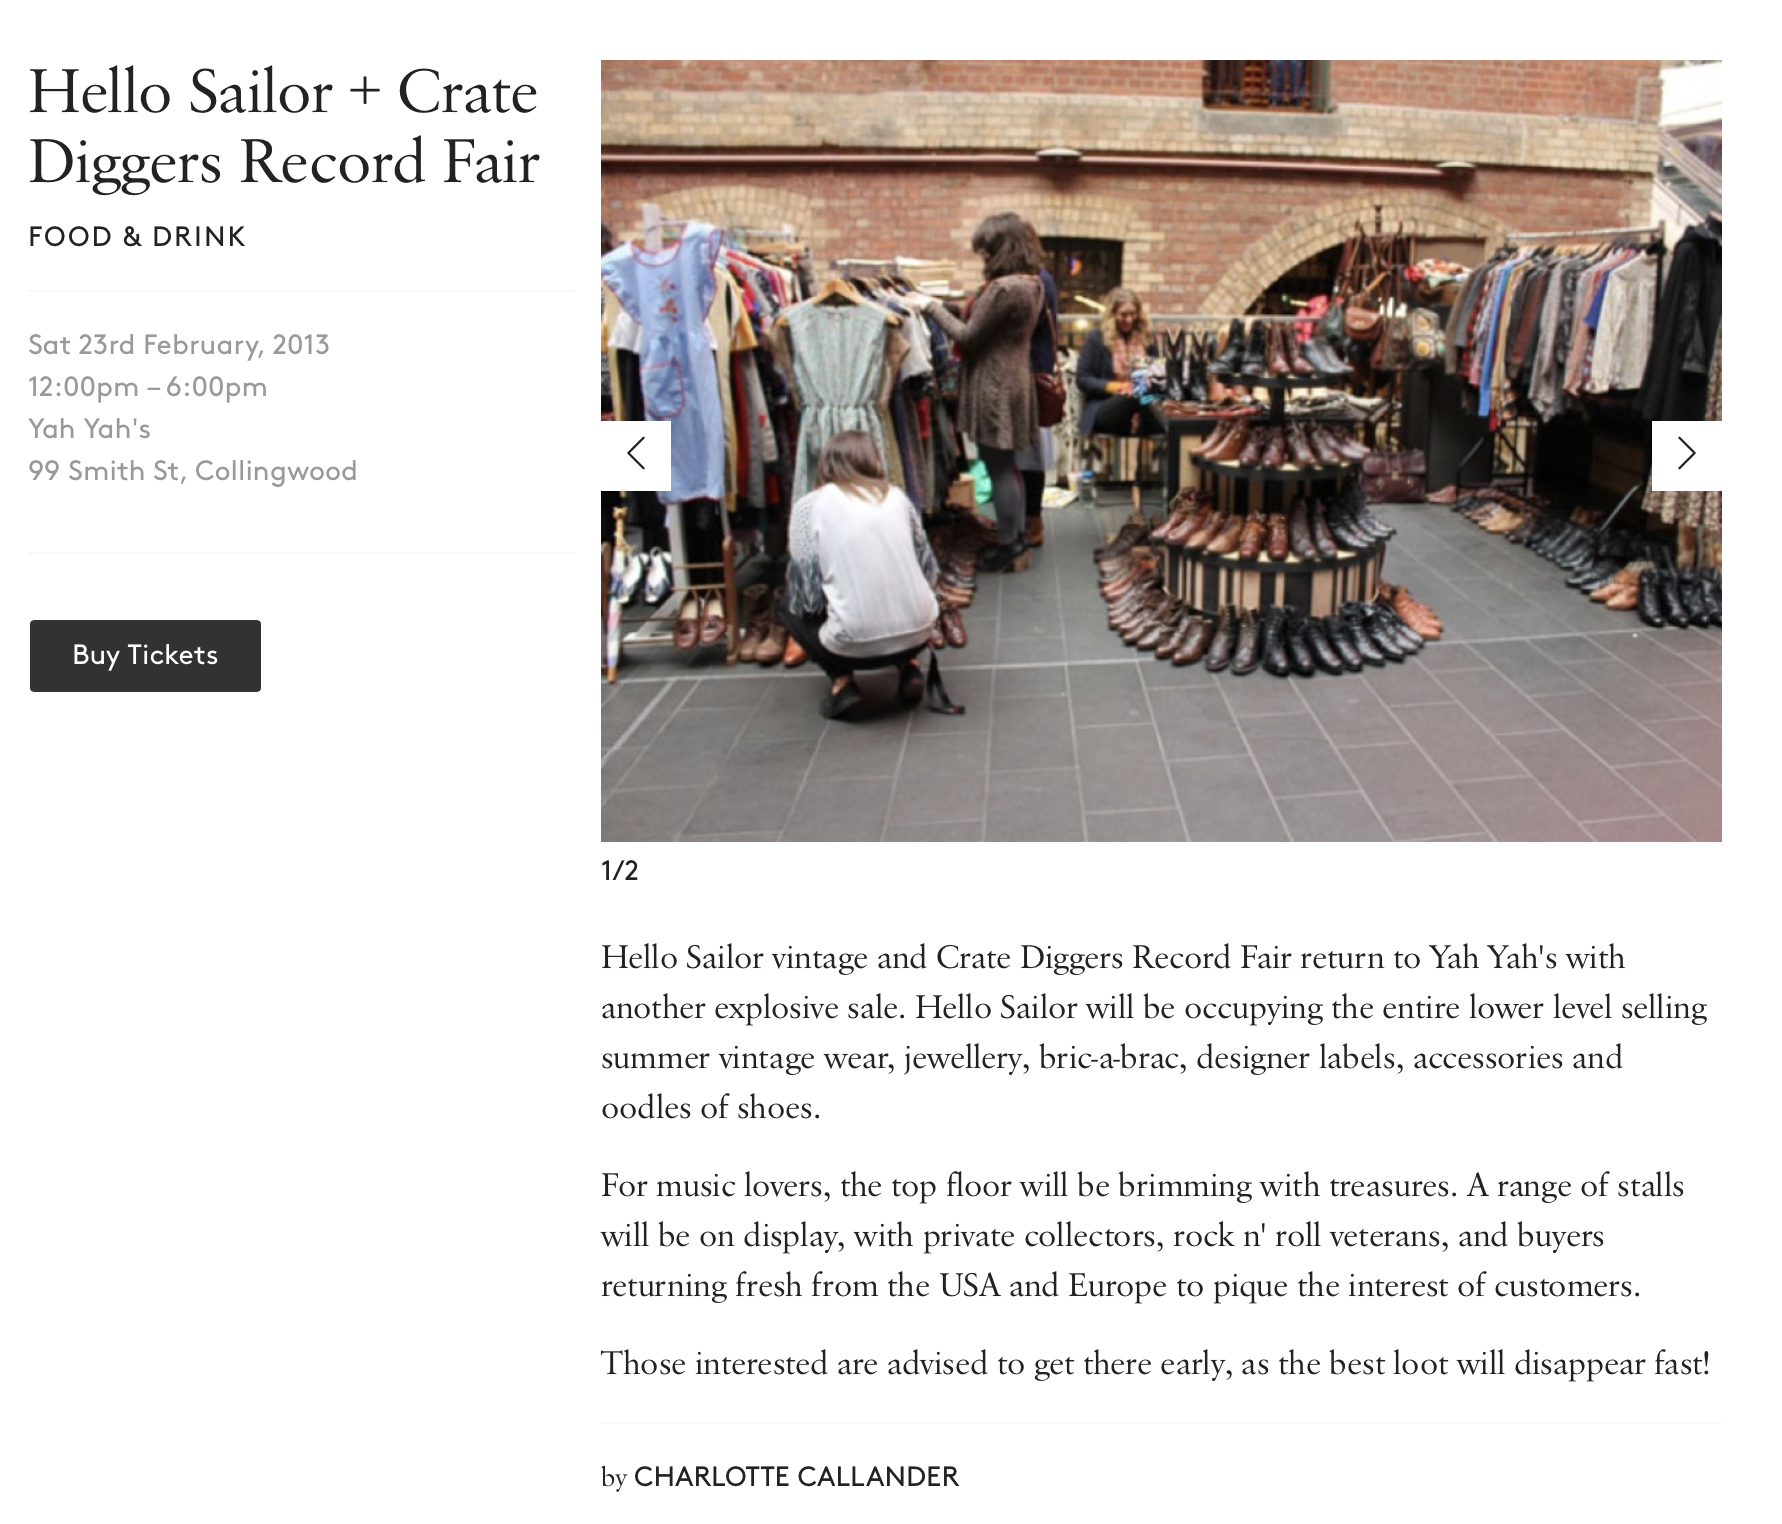Image resolution: width=1782 pixels, height=1524 pixels.
Task: Click the previous image arrow
Action: click(x=635, y=455)
